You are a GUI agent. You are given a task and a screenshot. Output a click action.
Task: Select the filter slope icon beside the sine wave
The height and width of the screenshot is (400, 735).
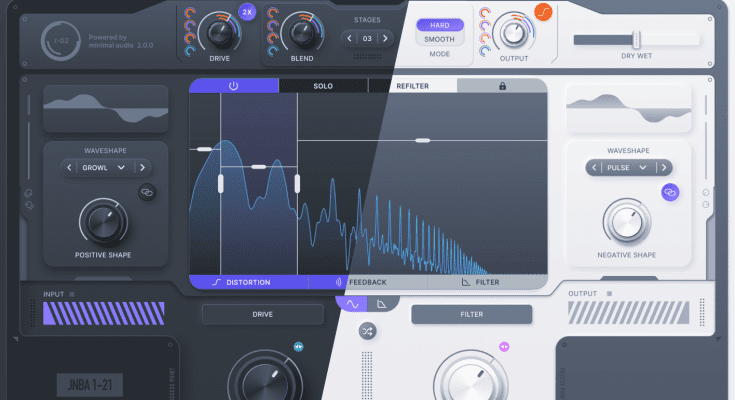[382, 303]
